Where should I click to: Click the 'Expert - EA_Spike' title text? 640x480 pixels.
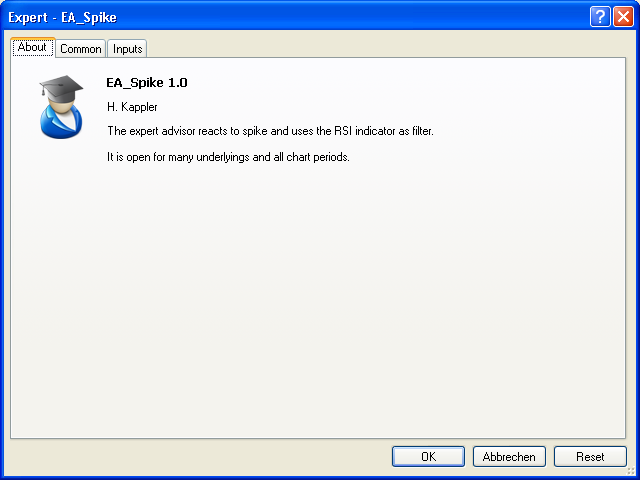pyautogui.click(x=62, y=17)
